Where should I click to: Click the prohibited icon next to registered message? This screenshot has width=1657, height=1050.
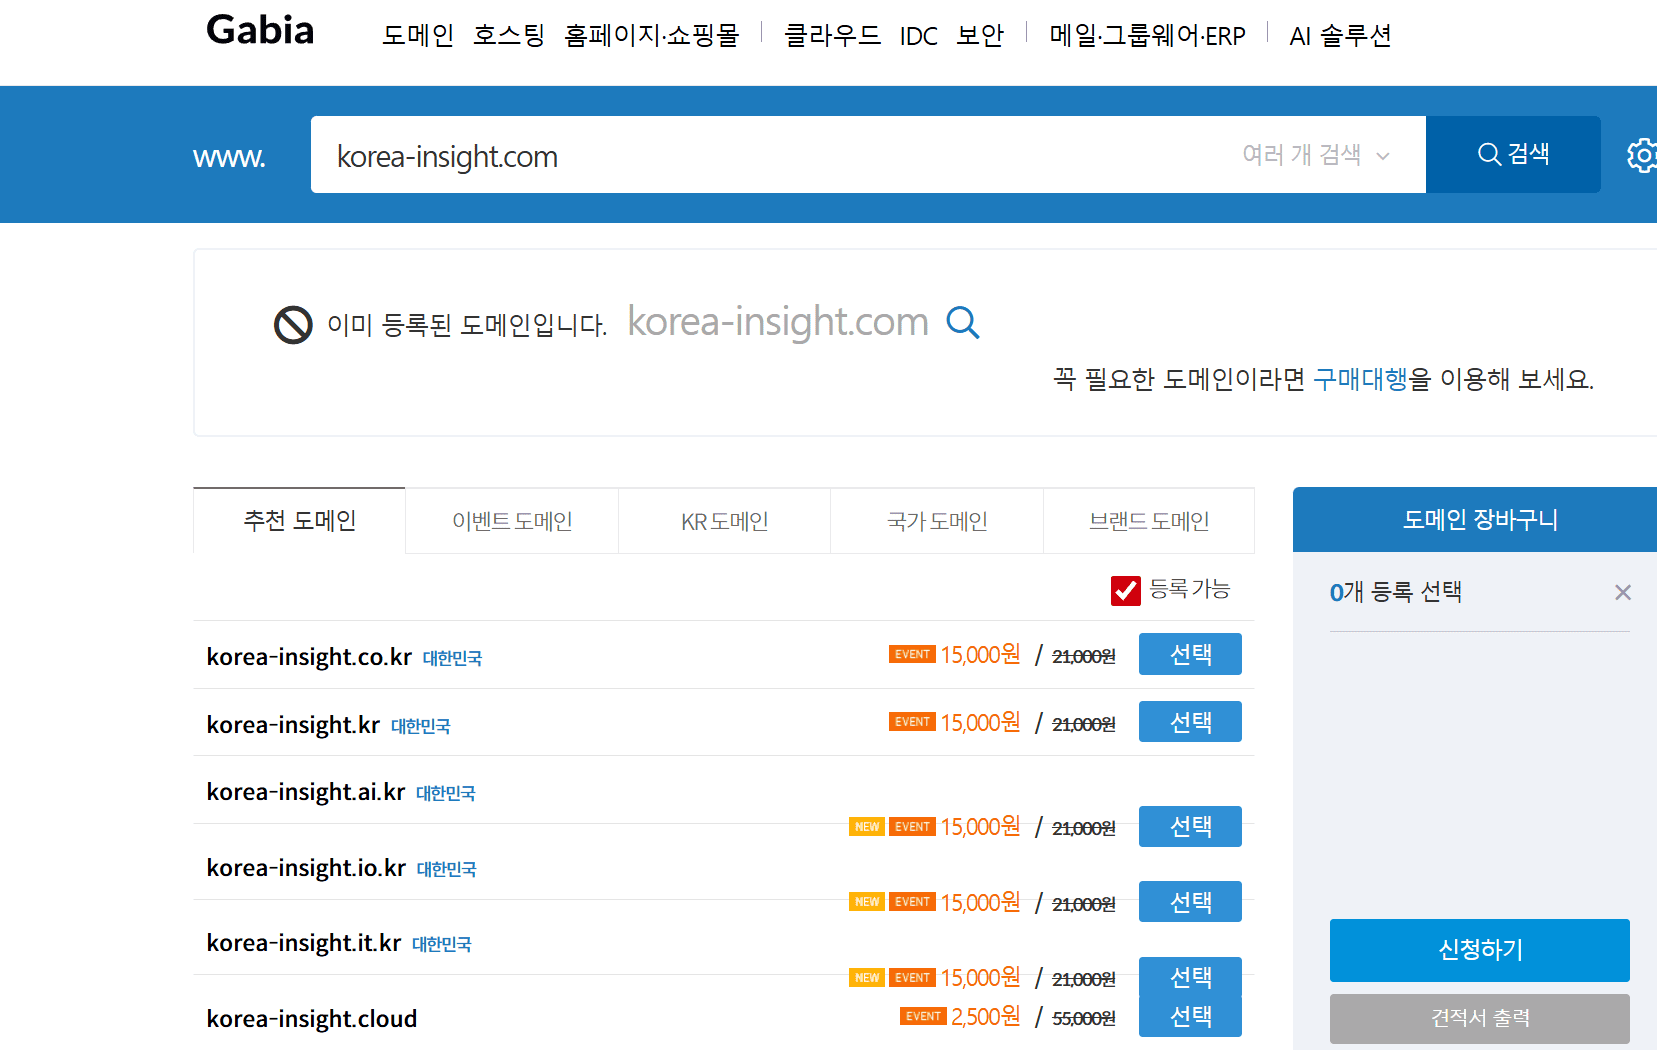(x=293, y=325)
